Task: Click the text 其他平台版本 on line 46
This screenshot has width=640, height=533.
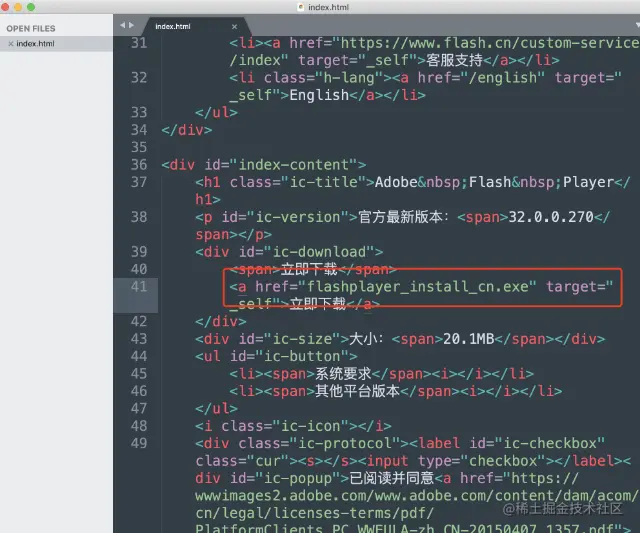Action: (x=358, y=391)
